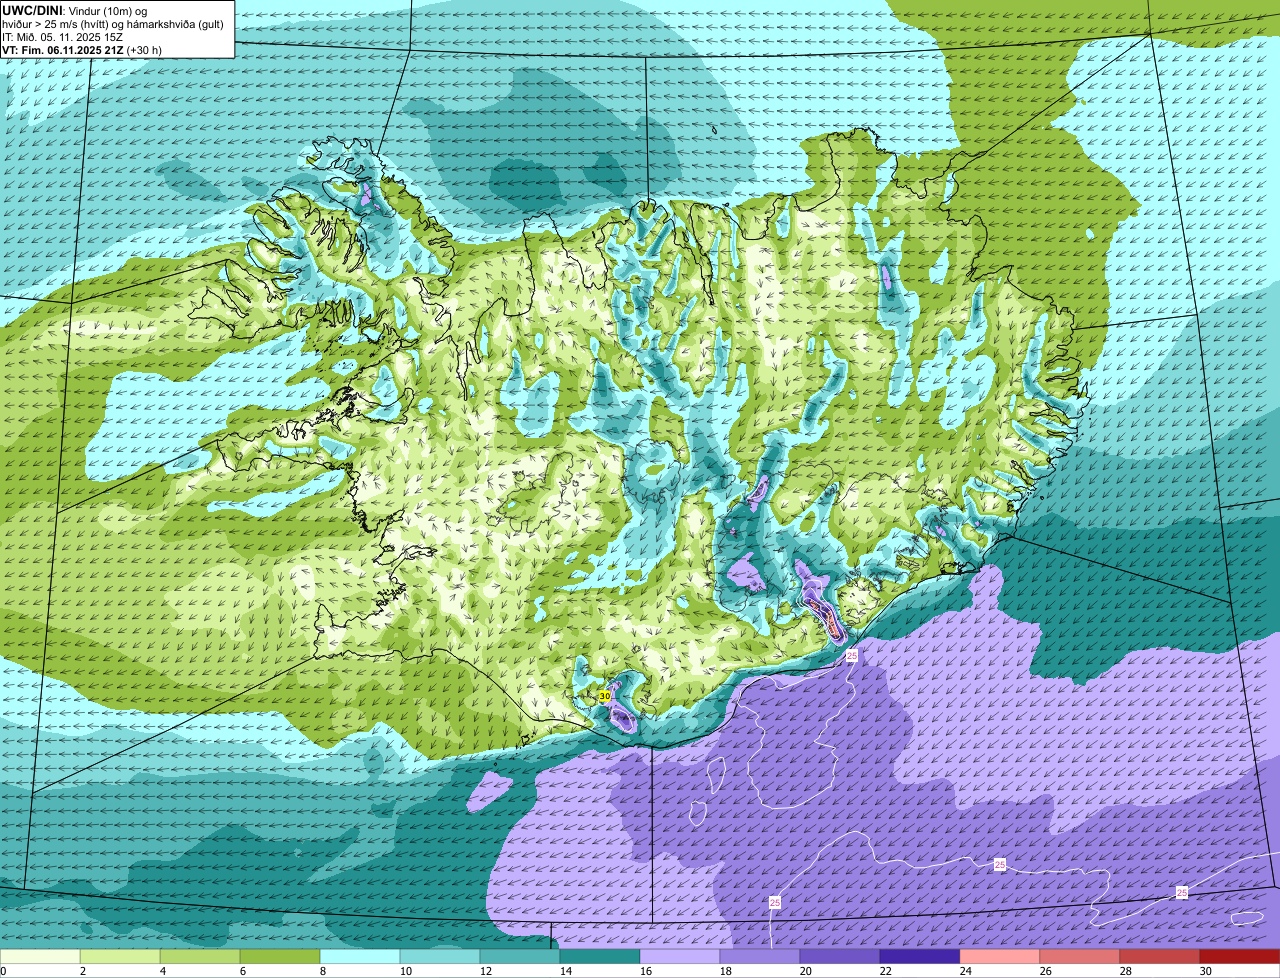Select the light cyan 8–10 m/s legend swatch

click(360, 957)
